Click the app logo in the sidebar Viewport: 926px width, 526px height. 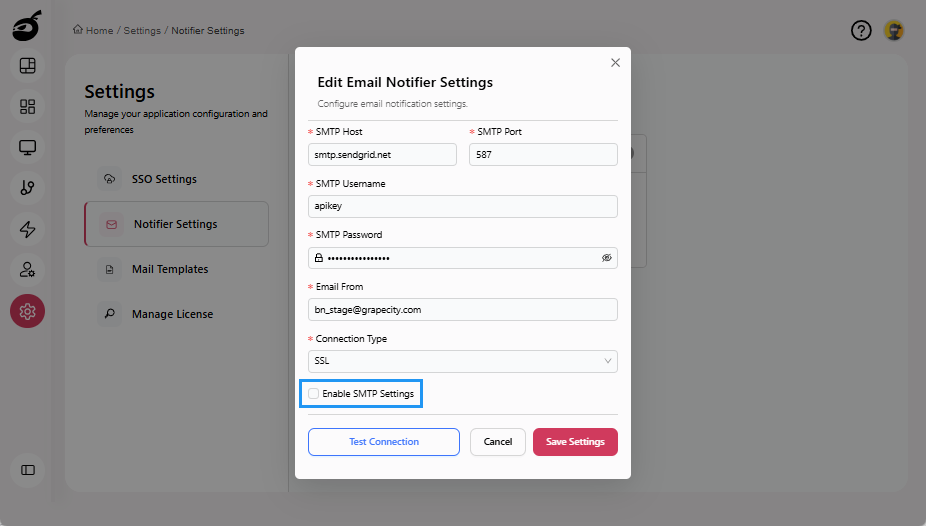point(27,26)
